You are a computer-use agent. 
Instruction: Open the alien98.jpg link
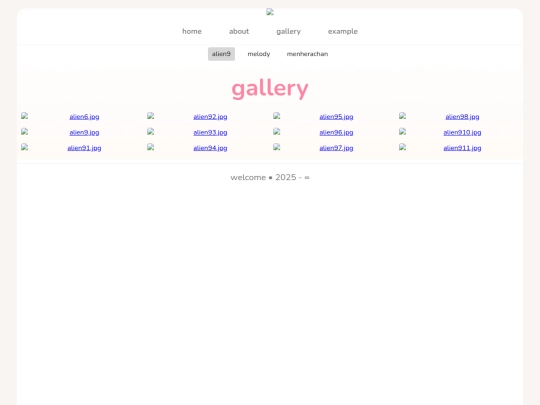[463, 117]
